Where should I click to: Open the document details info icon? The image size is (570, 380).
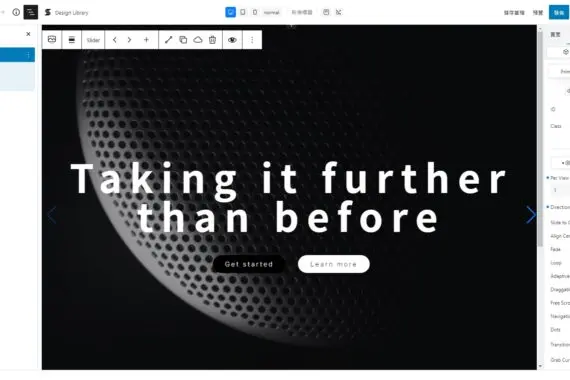click(16, 12)
